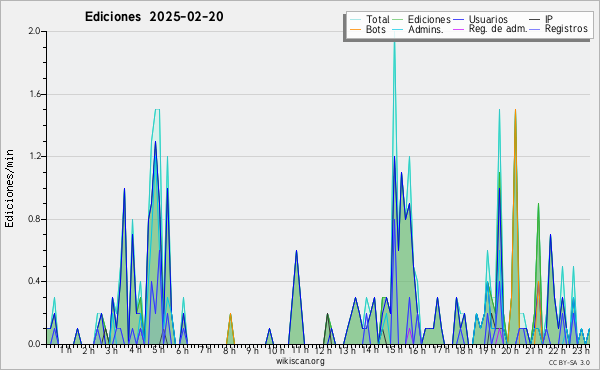600x370 pixels.
Task: Click the 0.0 y-axis value
Action: click(x=34, y=344)
